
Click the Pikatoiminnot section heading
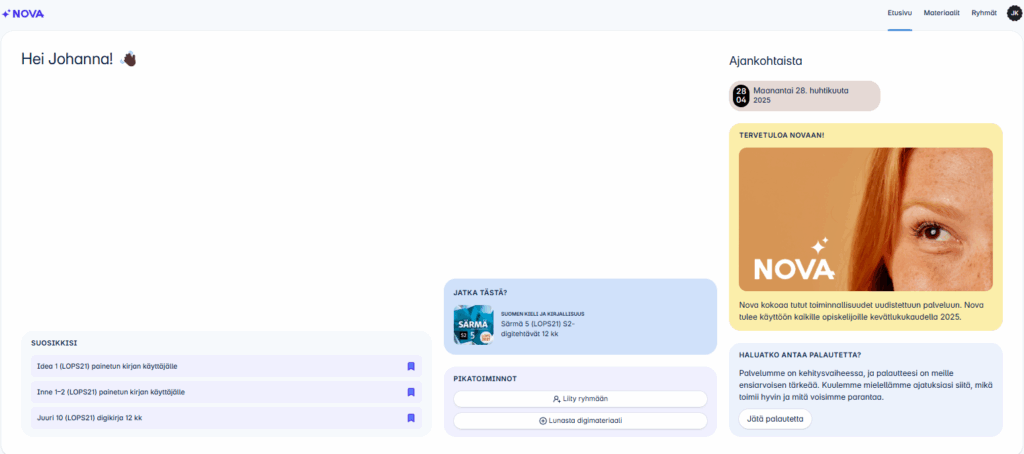485,379
